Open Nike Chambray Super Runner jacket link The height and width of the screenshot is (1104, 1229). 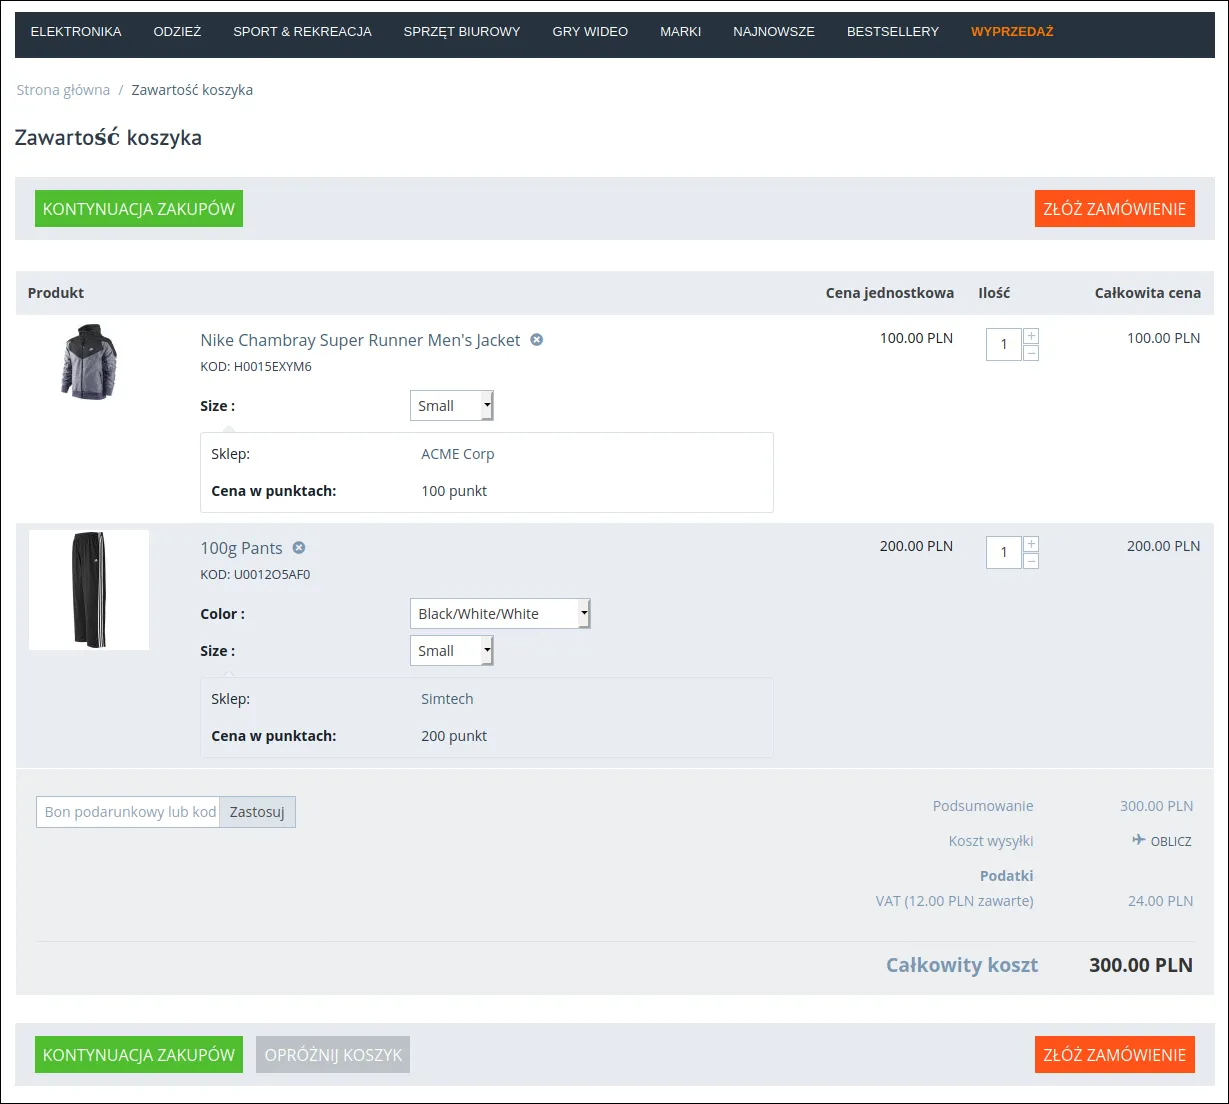point(360,340)
